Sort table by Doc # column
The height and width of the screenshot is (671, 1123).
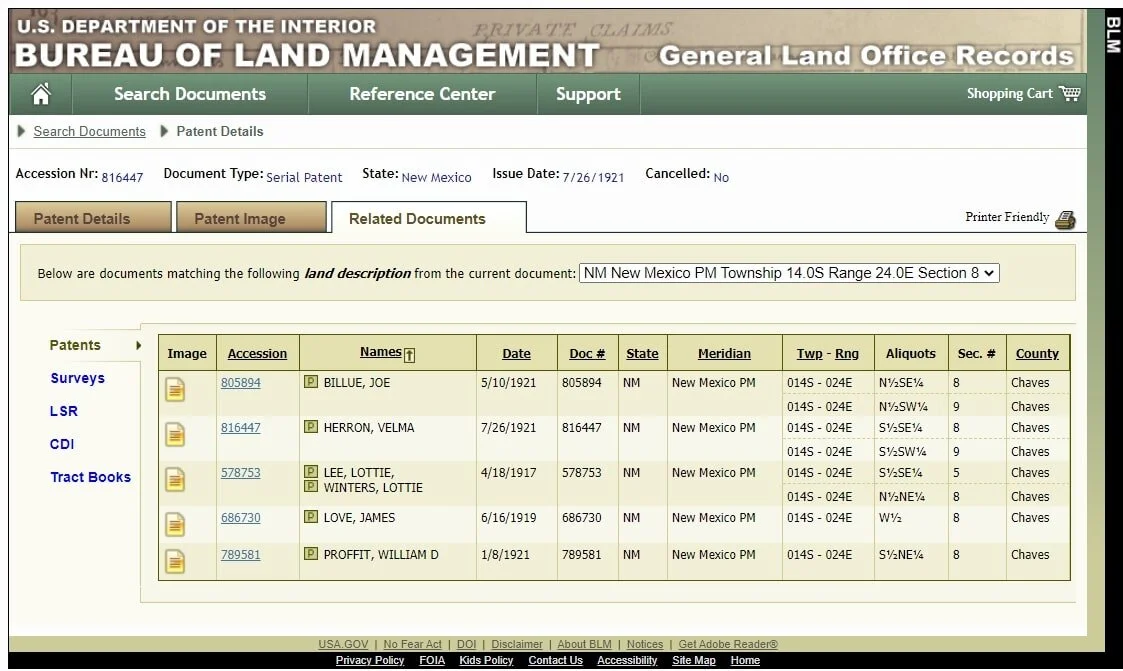(587, 354)
